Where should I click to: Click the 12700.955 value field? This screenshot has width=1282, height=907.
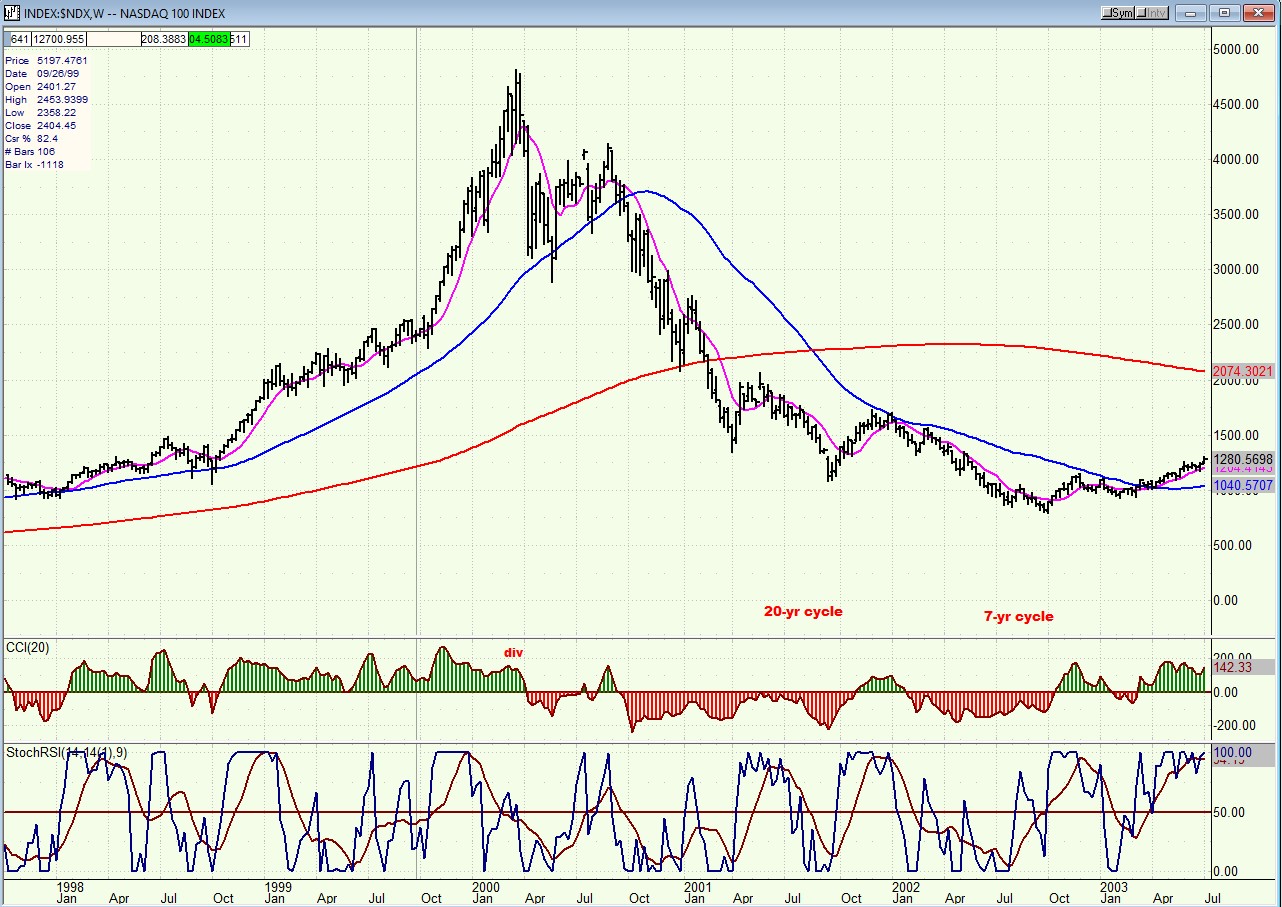tap(60, 39)
